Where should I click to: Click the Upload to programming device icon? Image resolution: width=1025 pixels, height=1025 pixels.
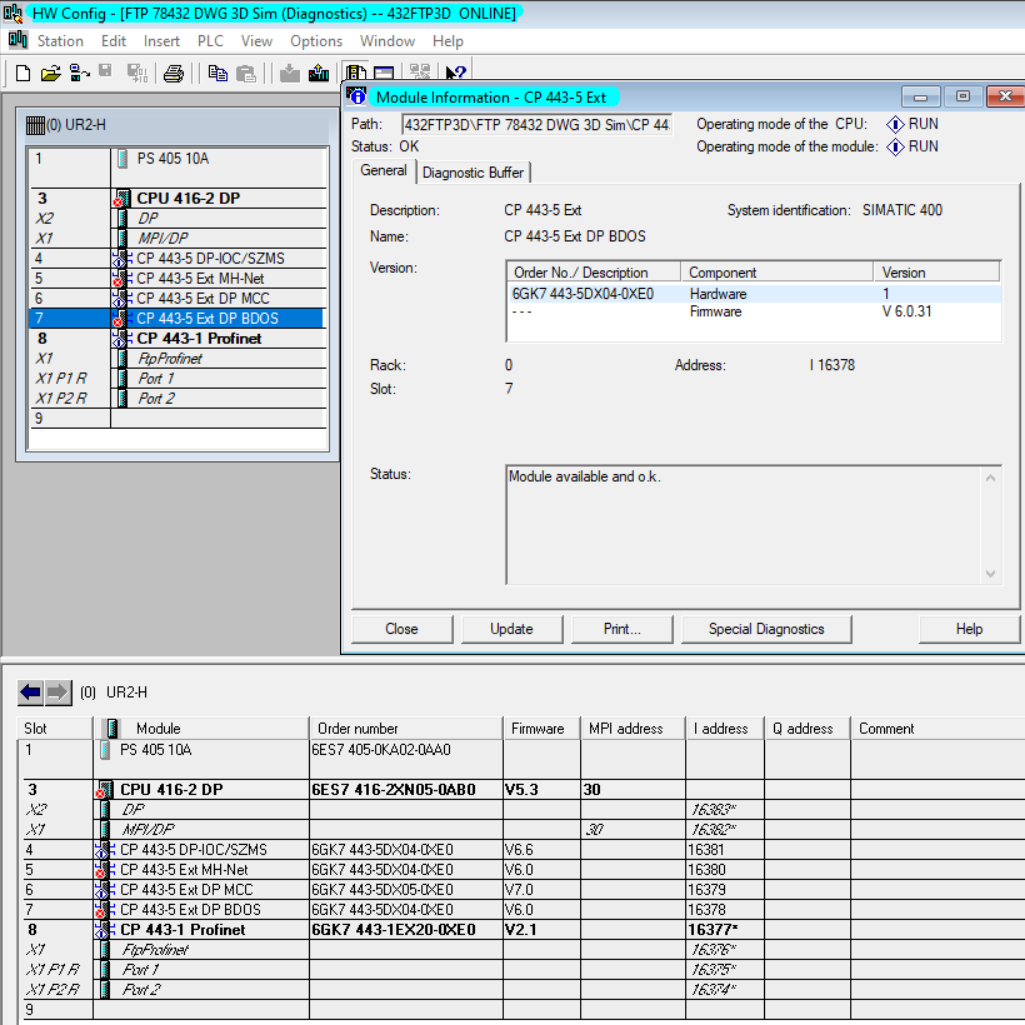pos(319,73)
